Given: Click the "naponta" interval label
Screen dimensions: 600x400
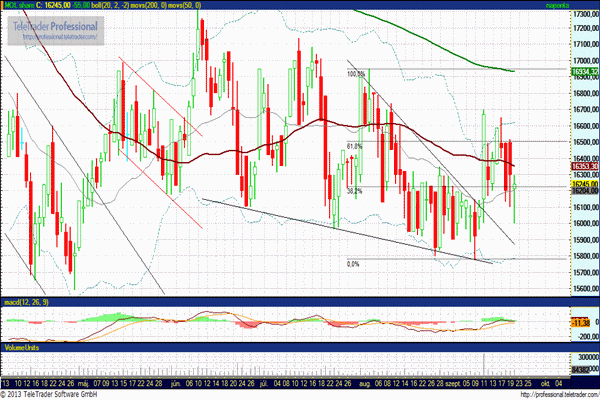Looking at the screenshot, I should pyautogui.click(x=557, y=5).
